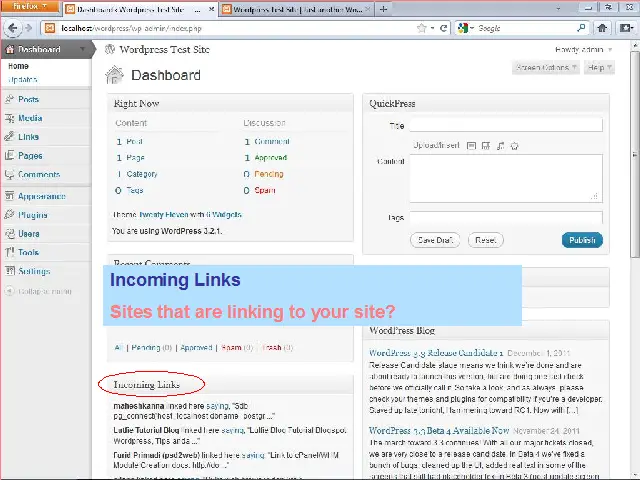Open the Page content link

[x=136, y=158]
